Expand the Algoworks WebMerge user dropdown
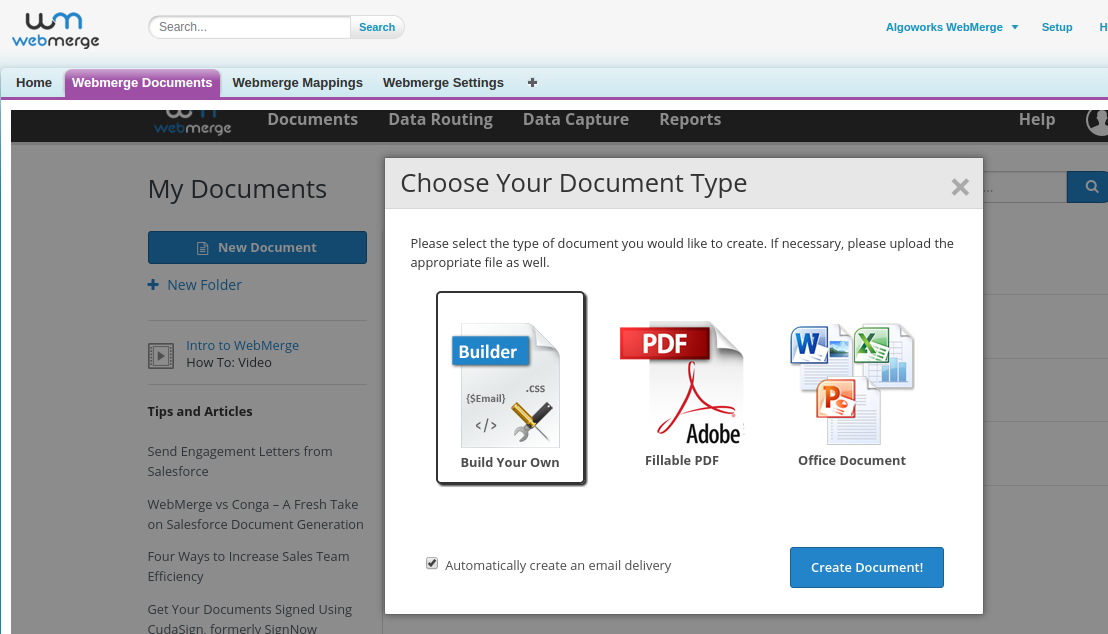Viewport: 1108px width, 634px height. (951, 27)
